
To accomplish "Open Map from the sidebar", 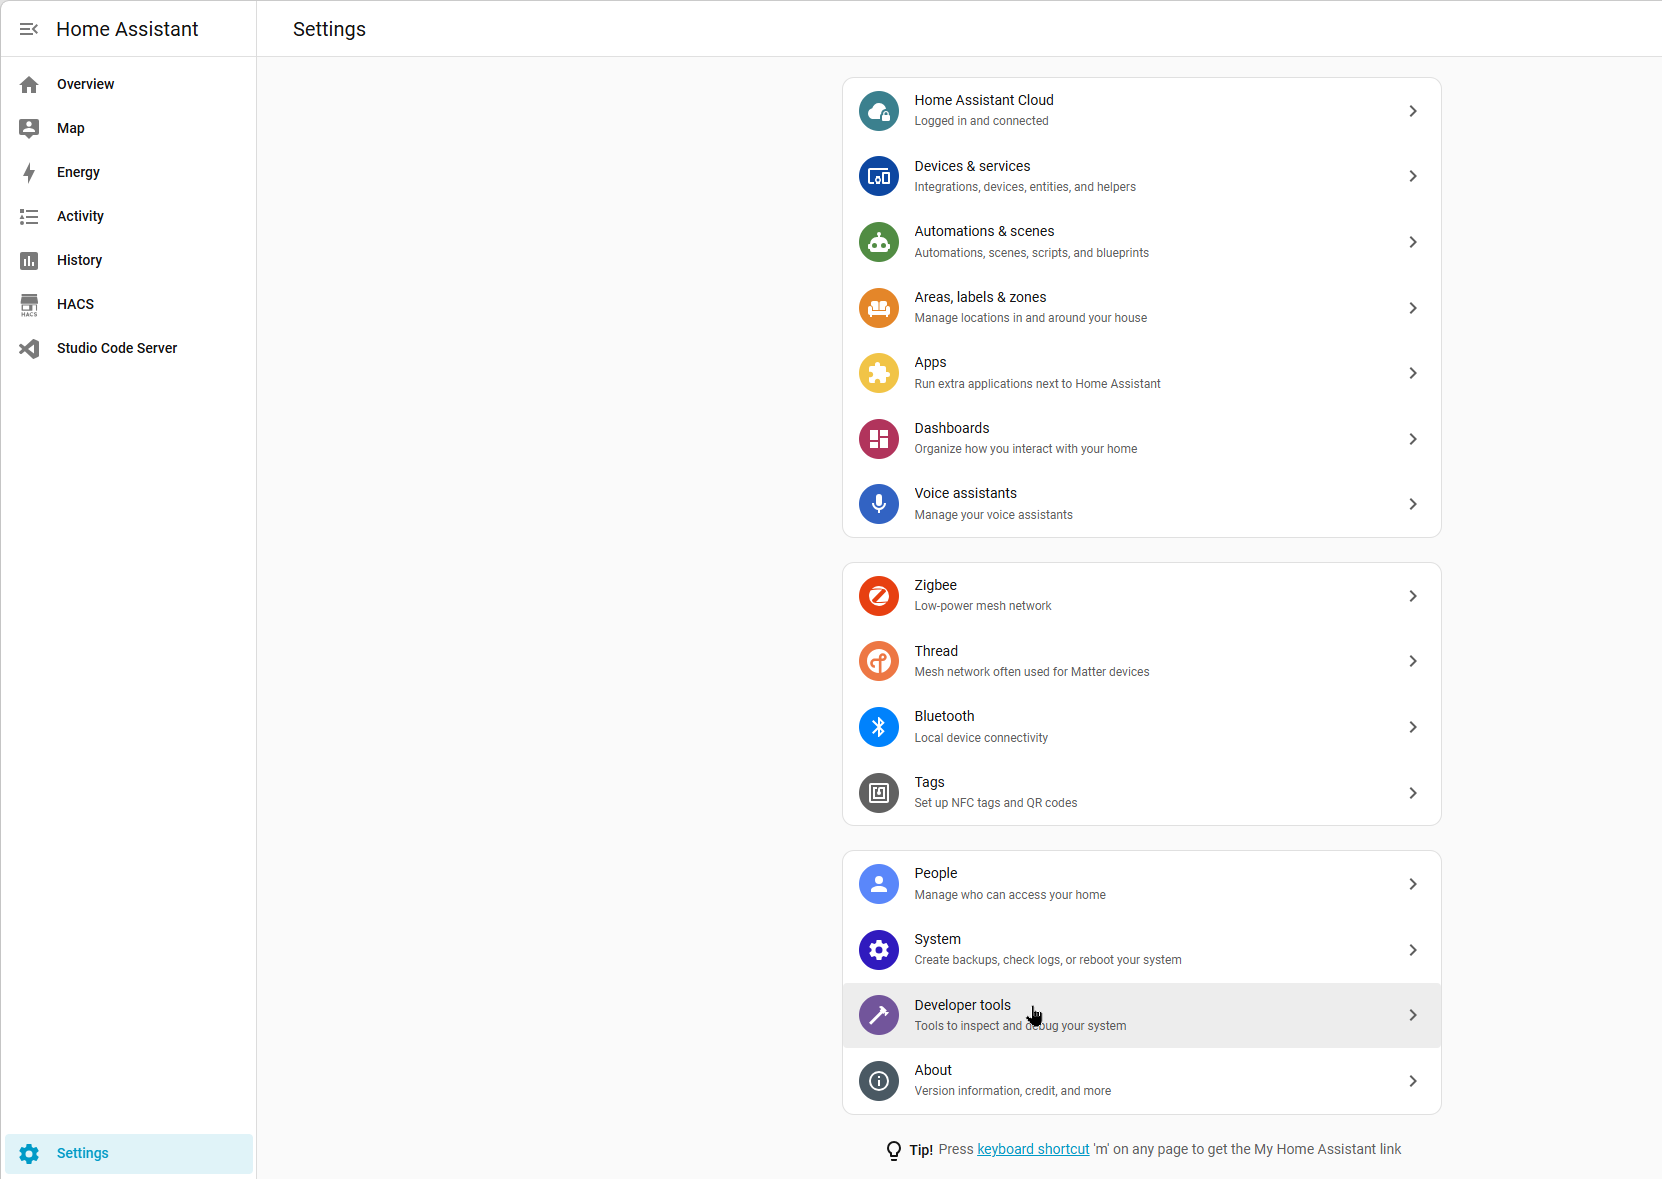I will point(128,128).
